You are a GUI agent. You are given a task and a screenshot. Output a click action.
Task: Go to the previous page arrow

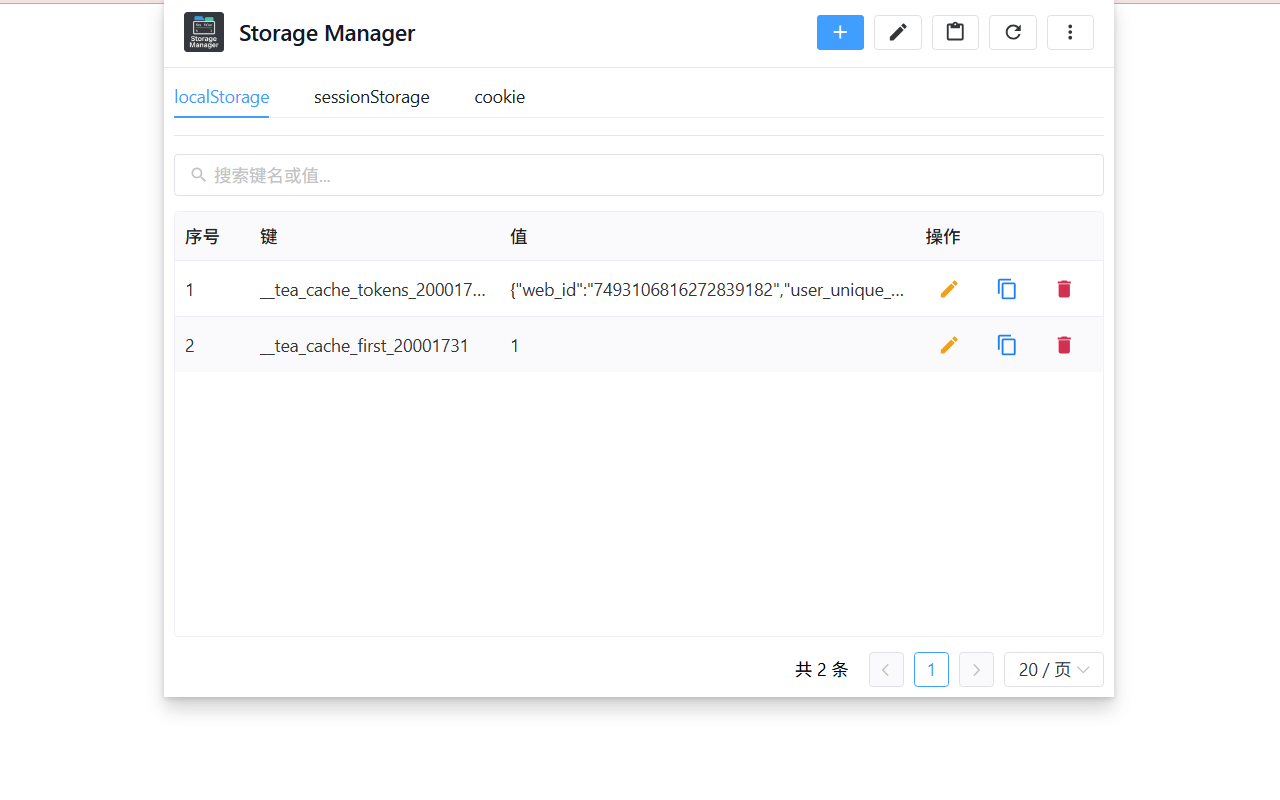[886, 670]
